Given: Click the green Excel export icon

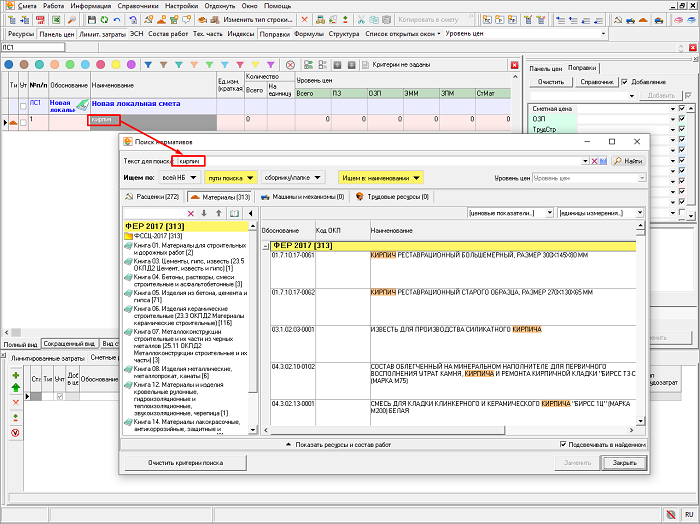Looking at the screenshot, I should pos(56,20).
